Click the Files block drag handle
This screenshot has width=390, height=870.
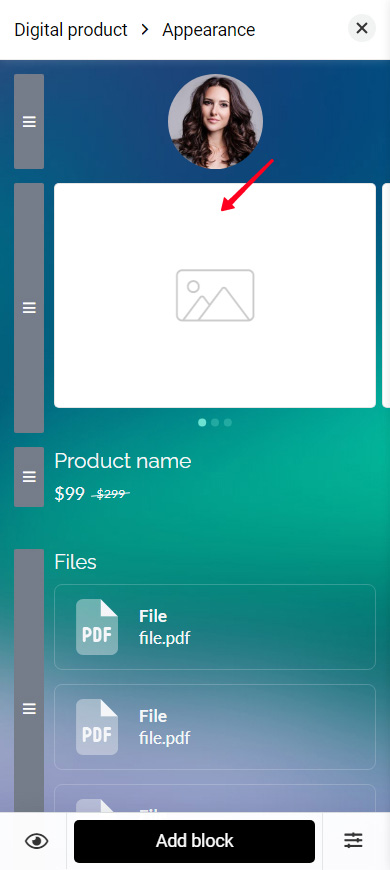click(29, 709)
